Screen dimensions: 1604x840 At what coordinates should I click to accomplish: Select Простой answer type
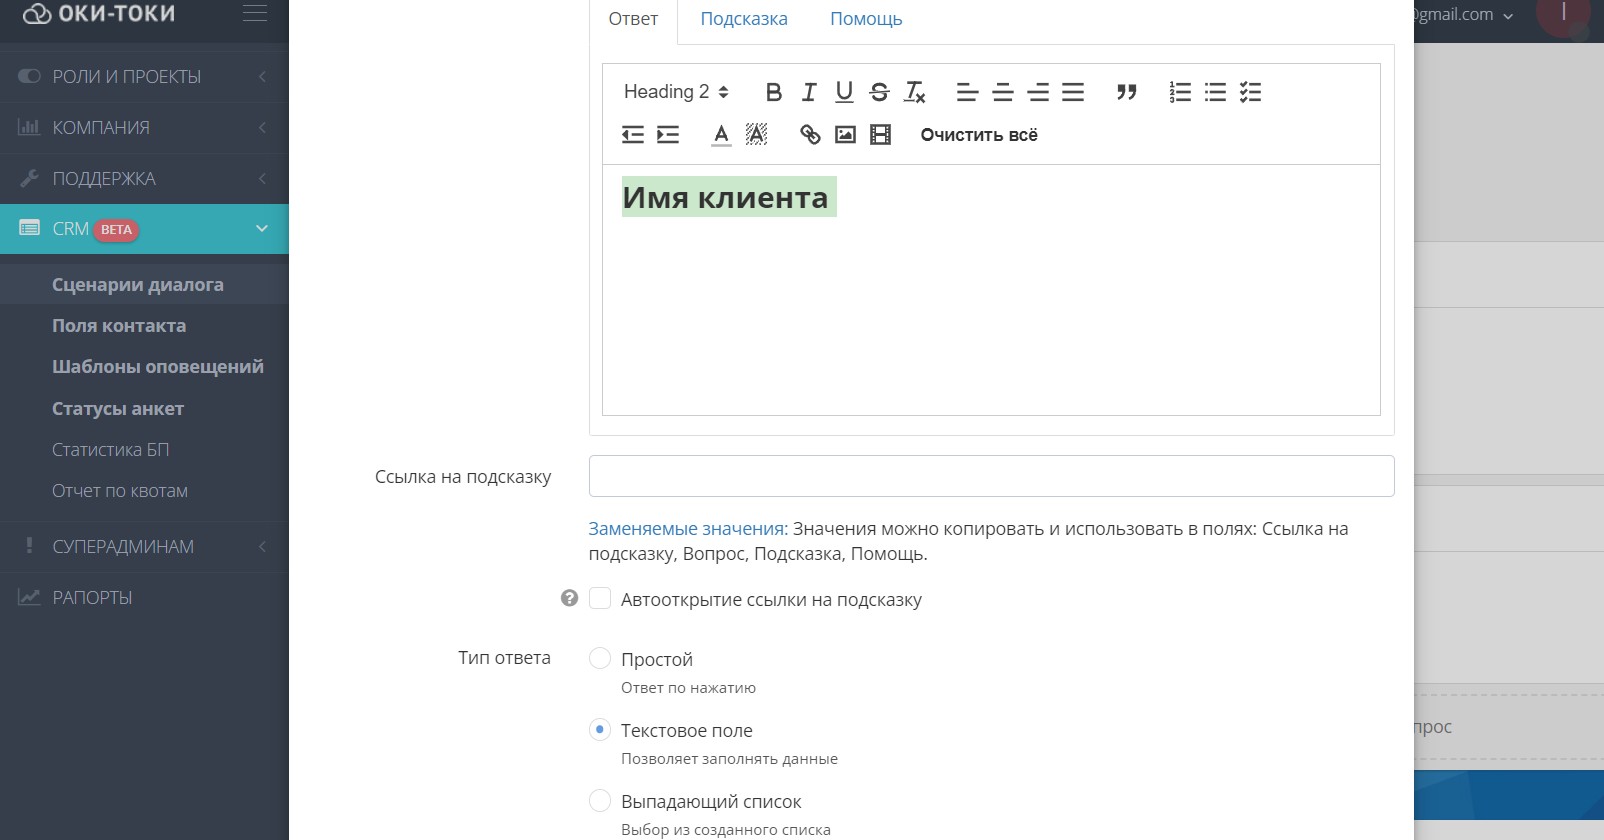[600, 659]
